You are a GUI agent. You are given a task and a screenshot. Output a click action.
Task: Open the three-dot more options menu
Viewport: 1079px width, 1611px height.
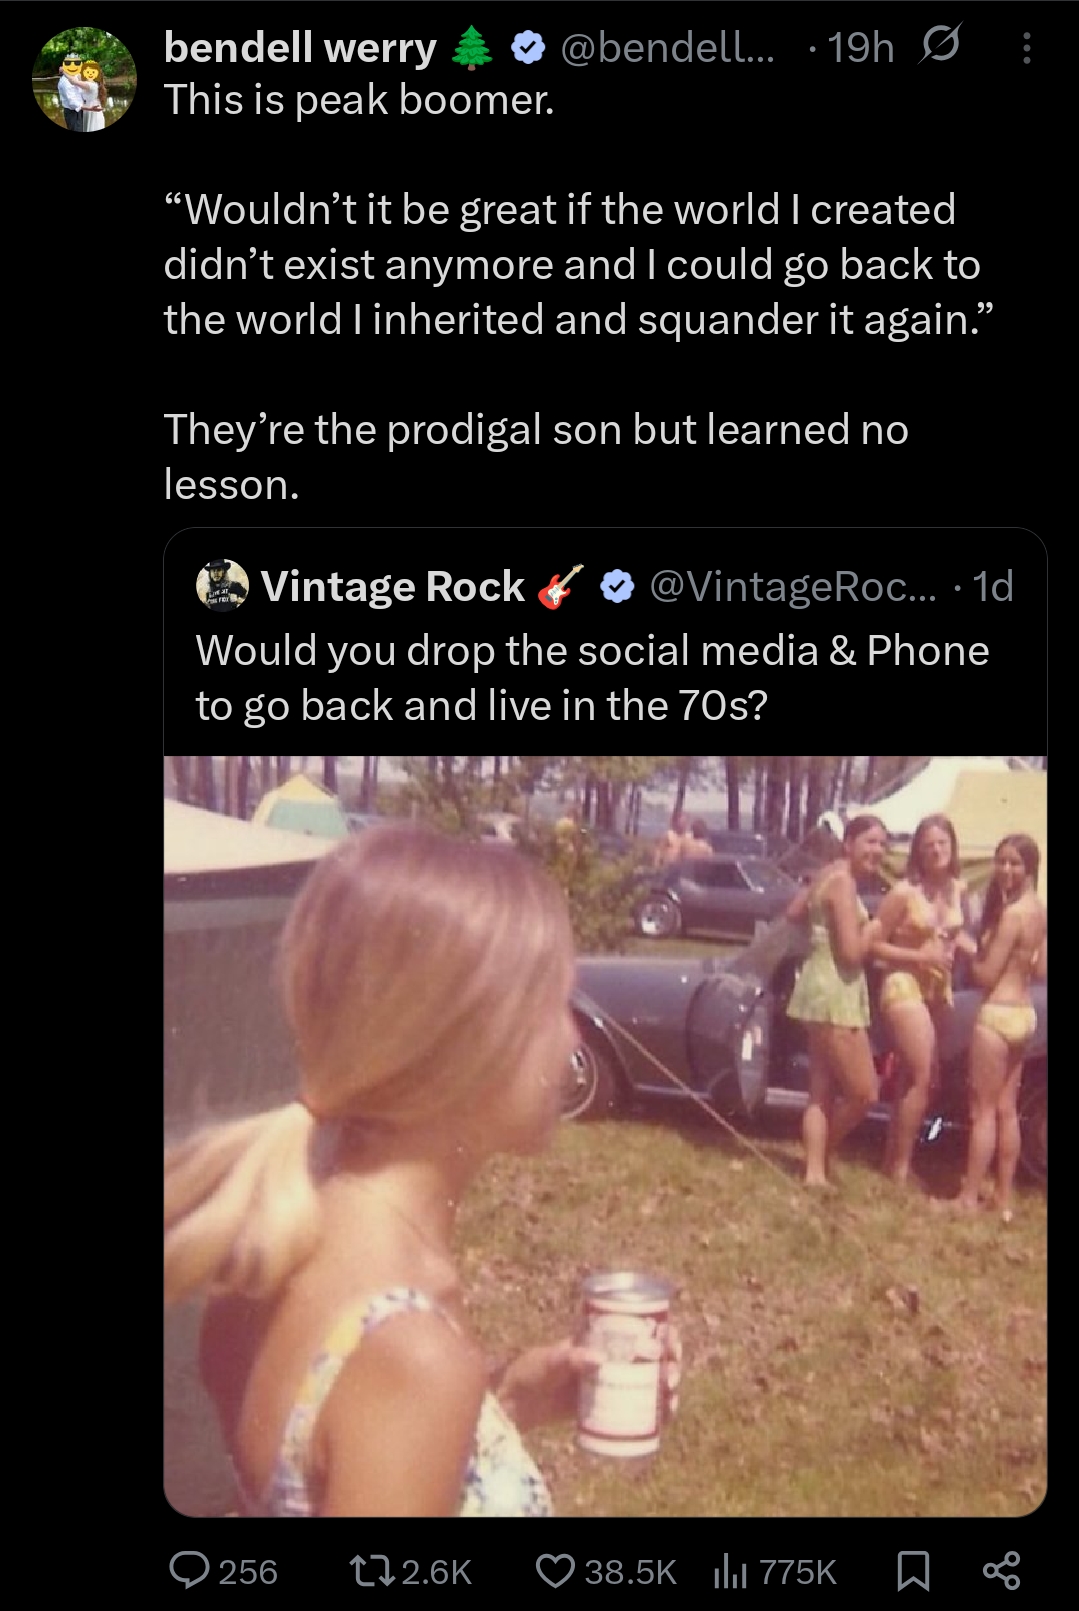coord(1026,47)
